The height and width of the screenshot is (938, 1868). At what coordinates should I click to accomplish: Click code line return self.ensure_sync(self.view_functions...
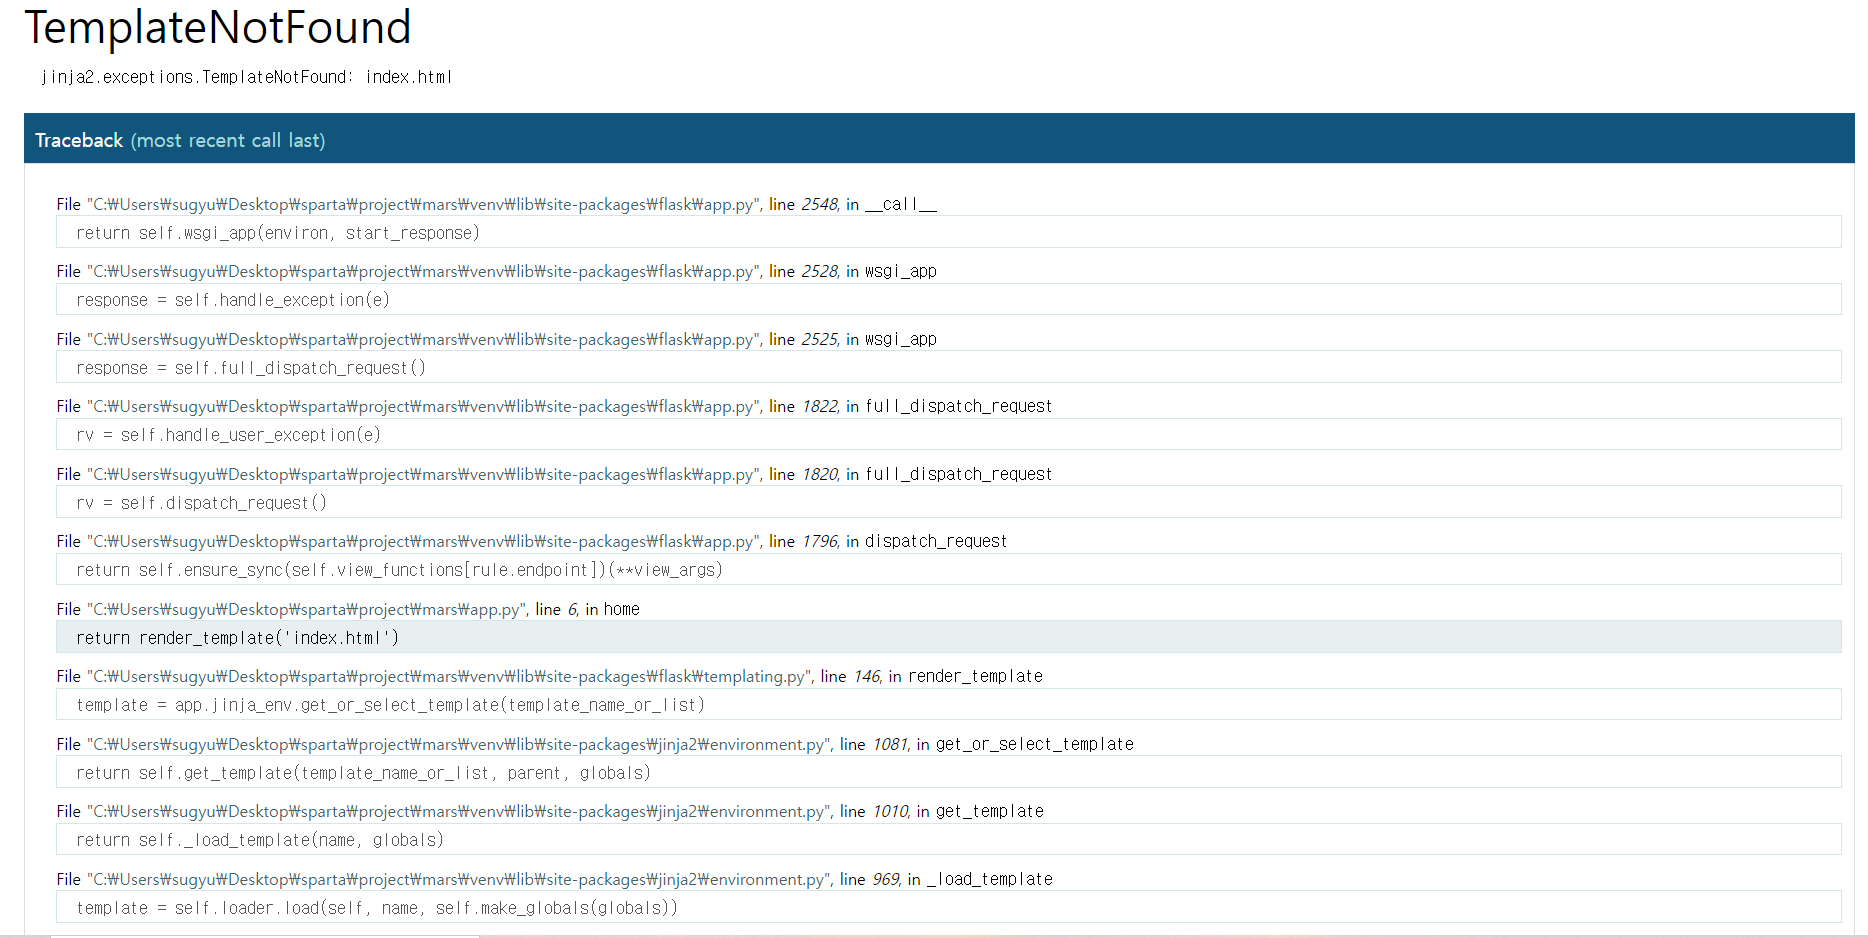click(x=948, y=569)
